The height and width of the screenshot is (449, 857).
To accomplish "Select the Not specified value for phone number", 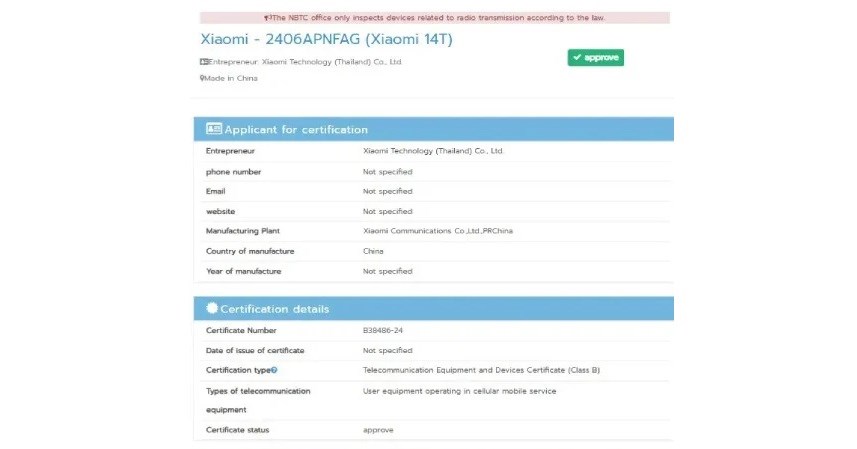I will point(388,172).
